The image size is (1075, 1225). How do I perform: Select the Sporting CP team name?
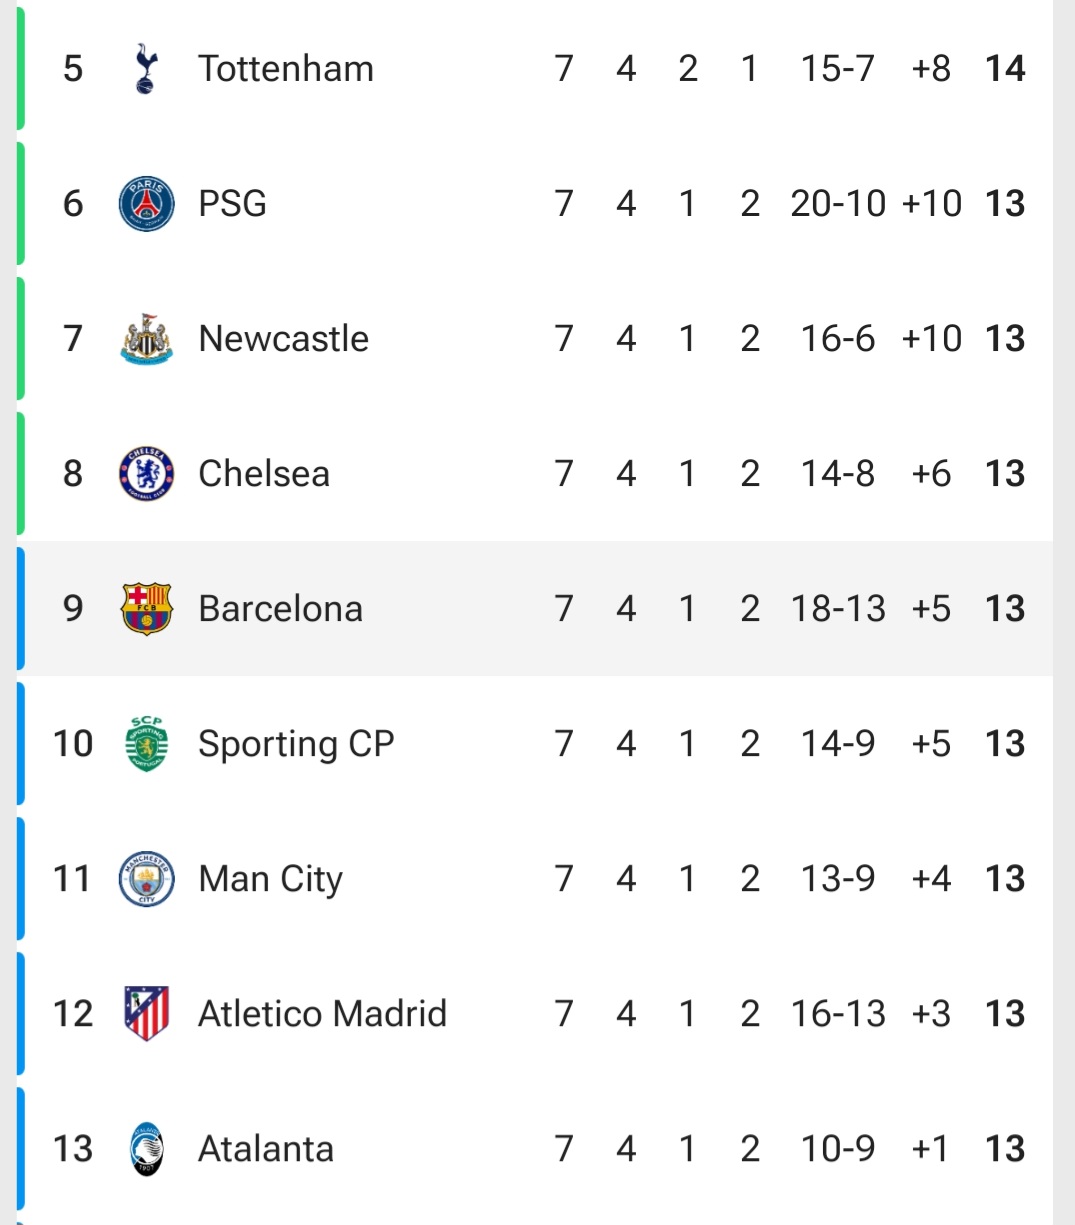click(296, 744)
